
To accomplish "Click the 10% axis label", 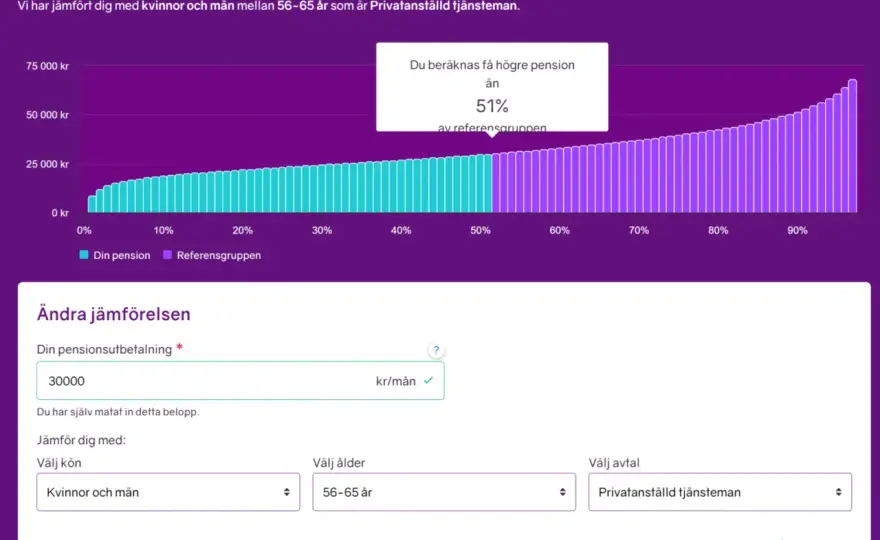I will 163,230.
